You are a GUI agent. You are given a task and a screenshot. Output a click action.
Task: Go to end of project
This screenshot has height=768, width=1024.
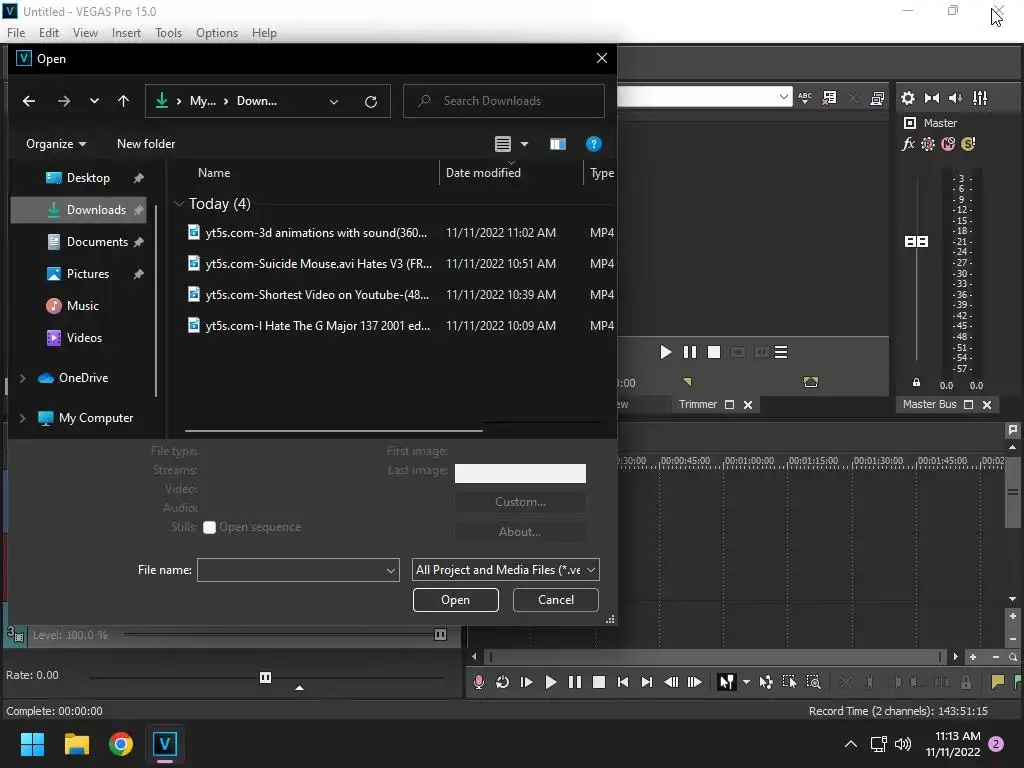[647, 682]
